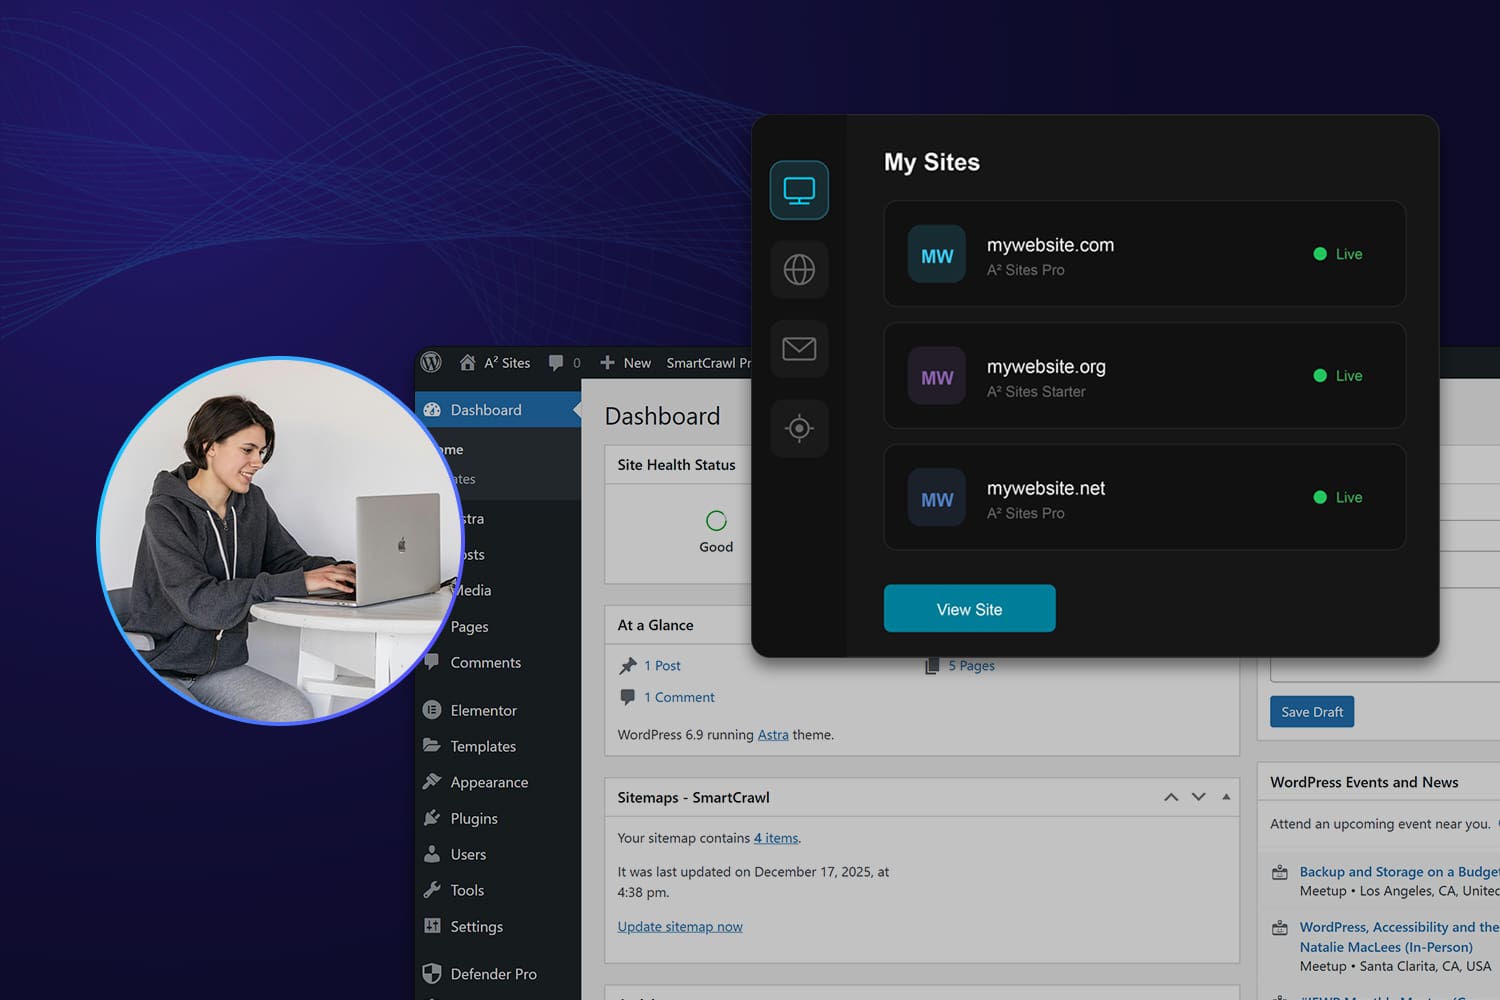Open the comments bubble in admin bar

(x=556, y=363)
